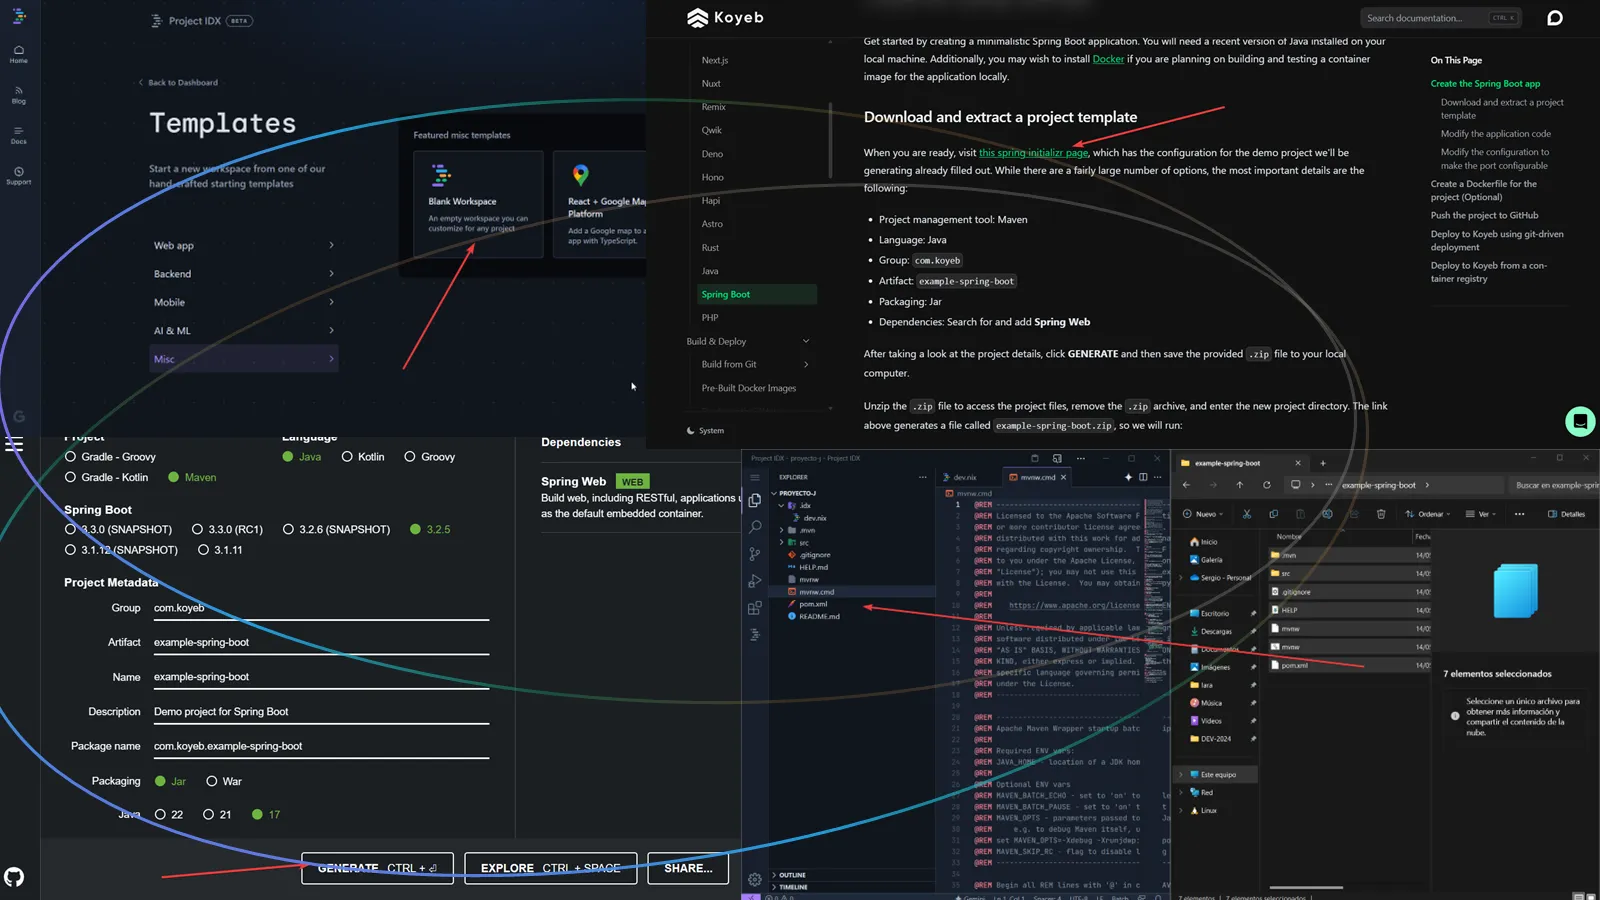This screenshot has width=1600, height=900.
Task: Click the Gemini sparkle icon in editor tab bar
Action: 1129,477
